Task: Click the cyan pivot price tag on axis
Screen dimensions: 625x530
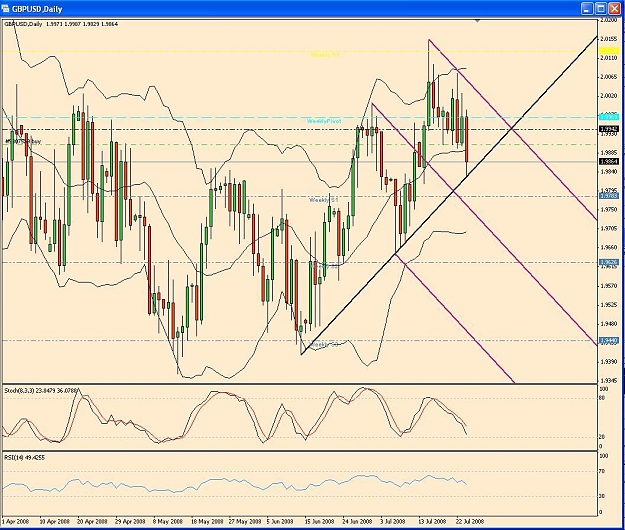Action: 609,117
